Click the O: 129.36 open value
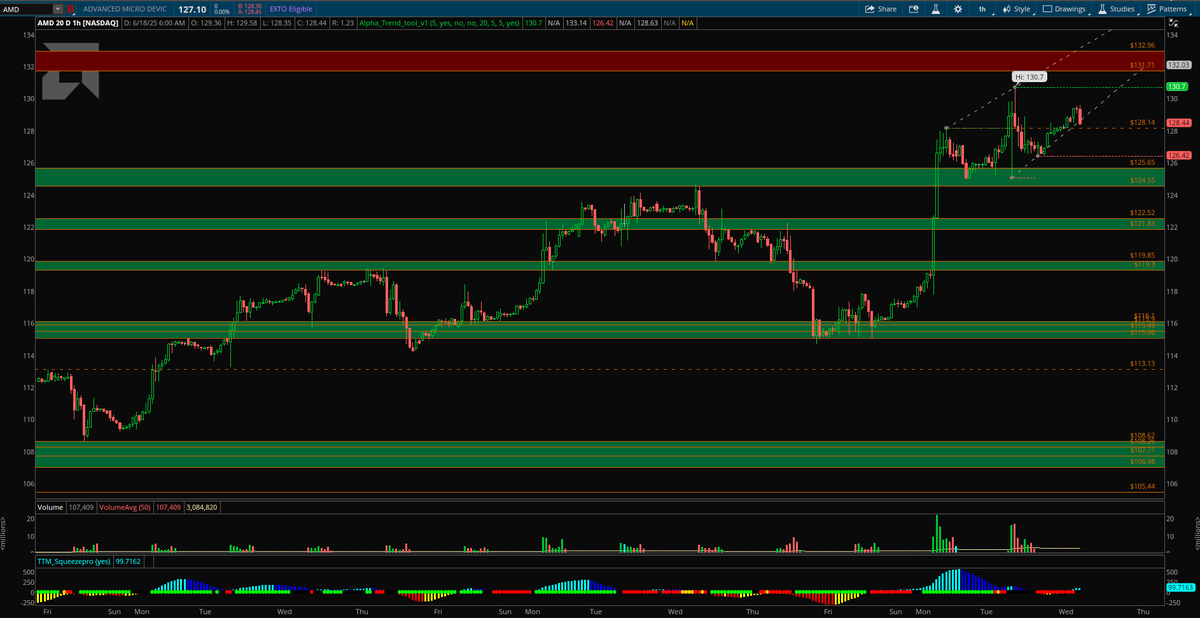 pos(206,23)
